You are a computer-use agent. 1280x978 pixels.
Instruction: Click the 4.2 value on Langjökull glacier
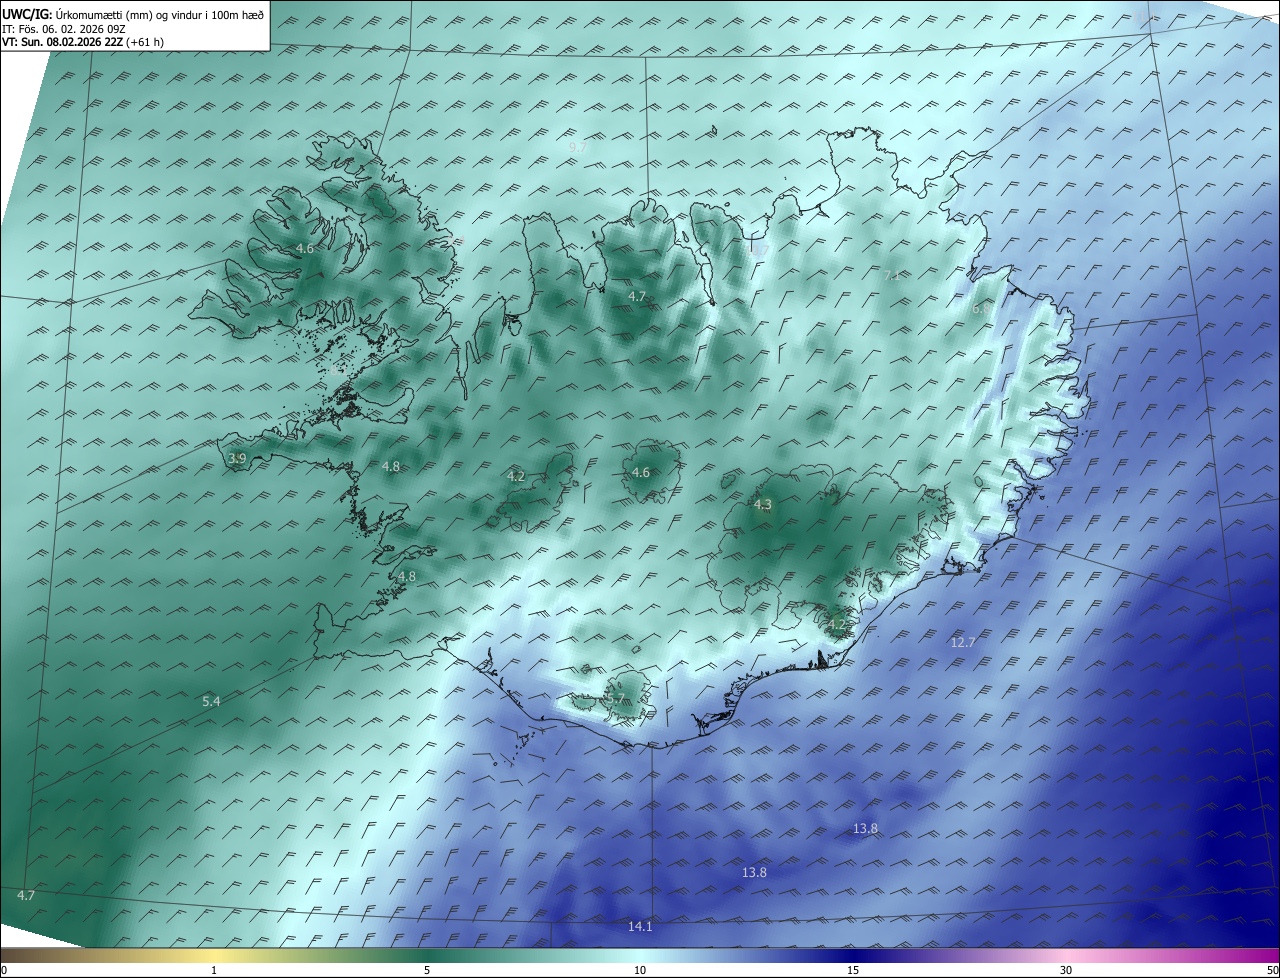[516, 477]
